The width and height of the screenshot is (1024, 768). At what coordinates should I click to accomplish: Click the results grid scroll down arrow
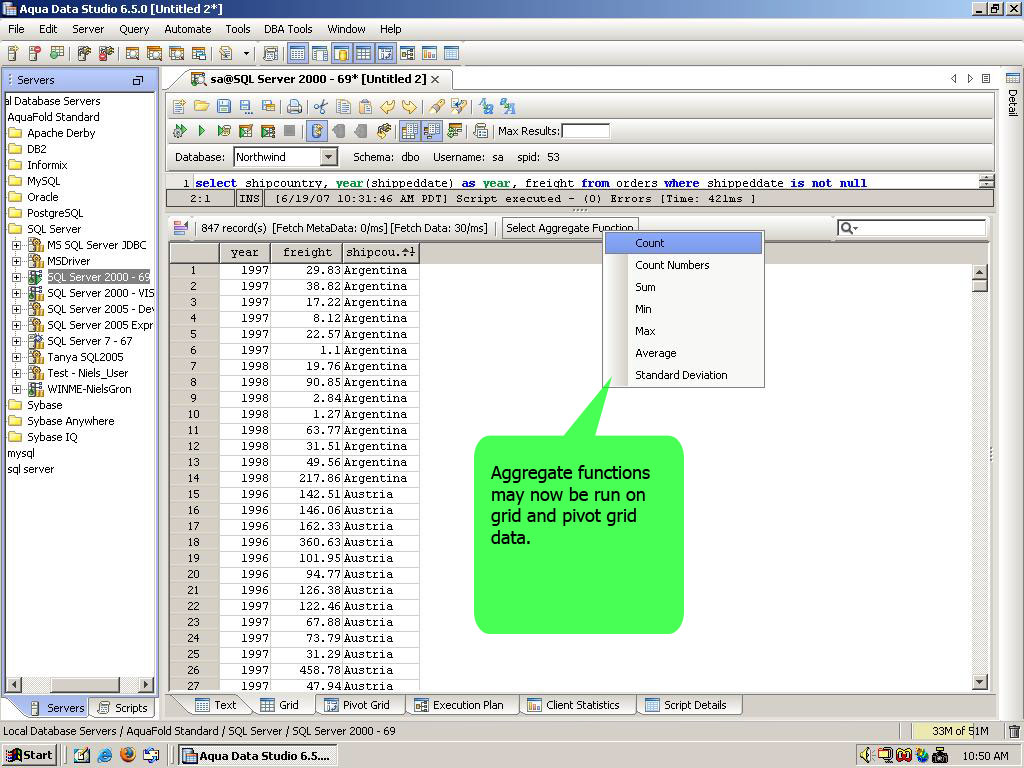click(980, 682)
